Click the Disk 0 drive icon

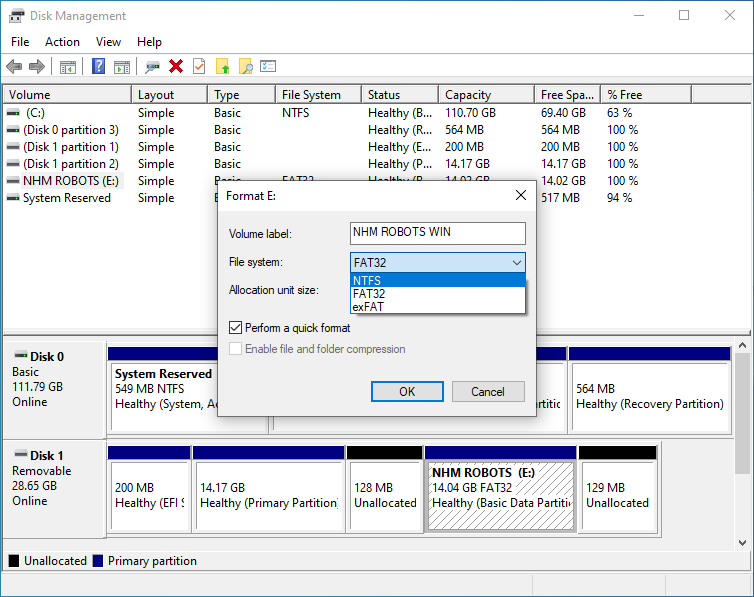21,356
